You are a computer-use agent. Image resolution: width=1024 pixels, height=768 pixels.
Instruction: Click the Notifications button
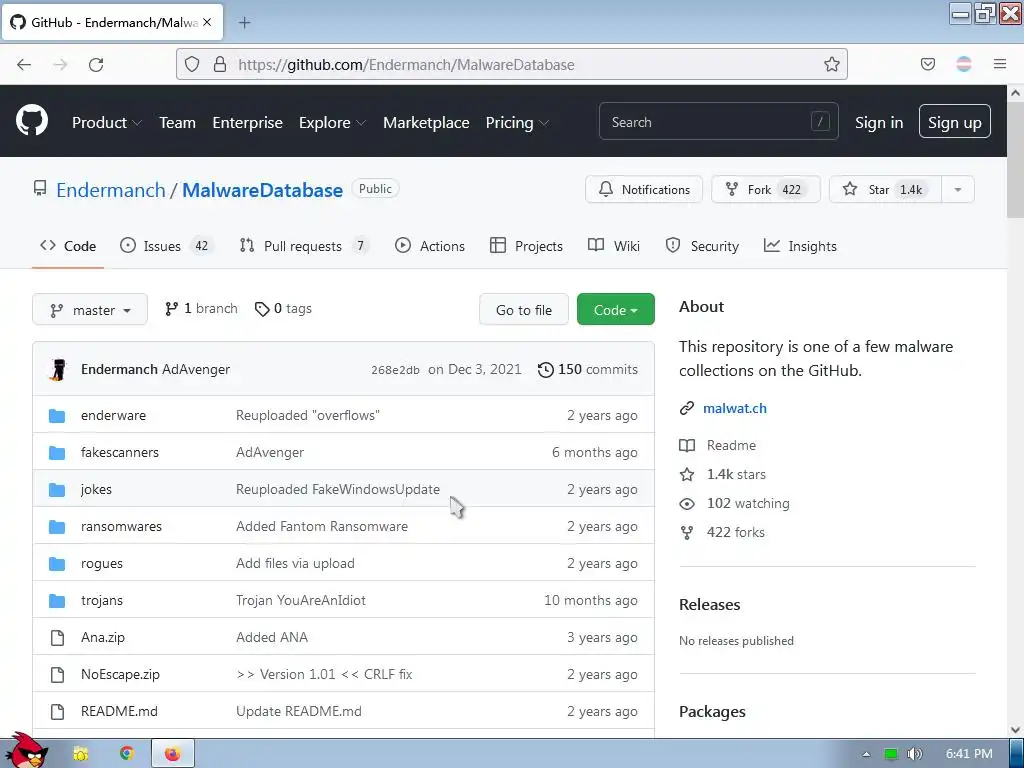coord(644,189)
